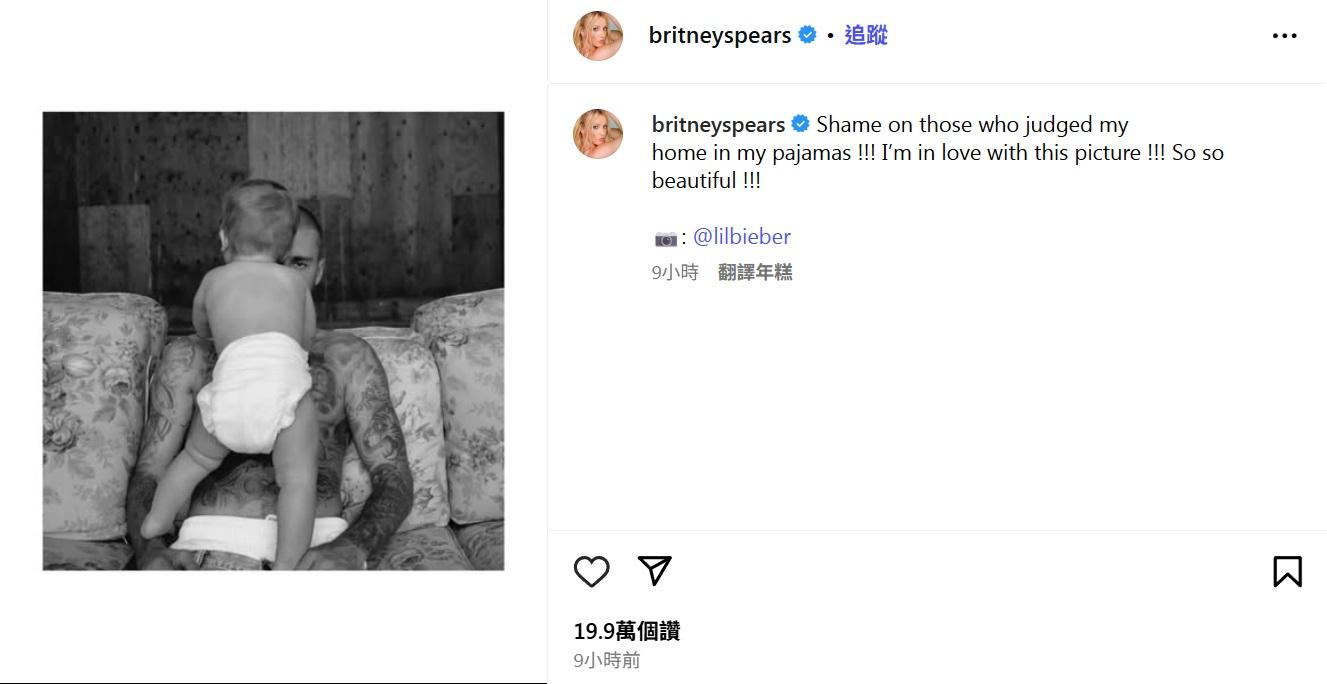Click the verified badge beside the caption username
1327x684 pixels.
coord(800,124)
